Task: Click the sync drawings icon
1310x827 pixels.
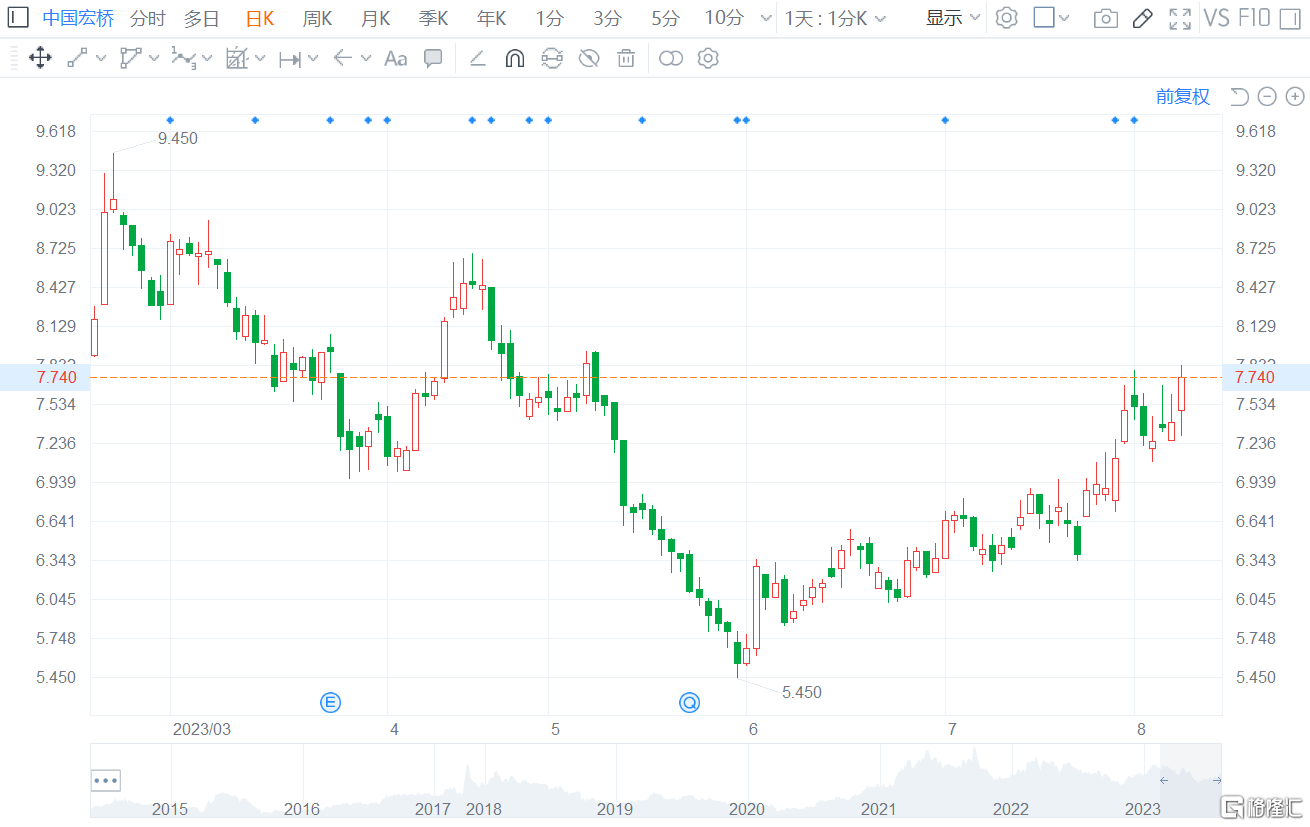Action: click(552, 58)
